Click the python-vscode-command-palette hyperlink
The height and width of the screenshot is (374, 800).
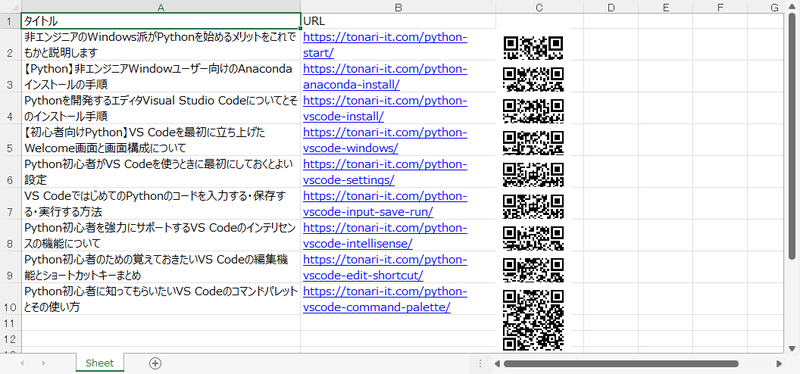point(385,300)
